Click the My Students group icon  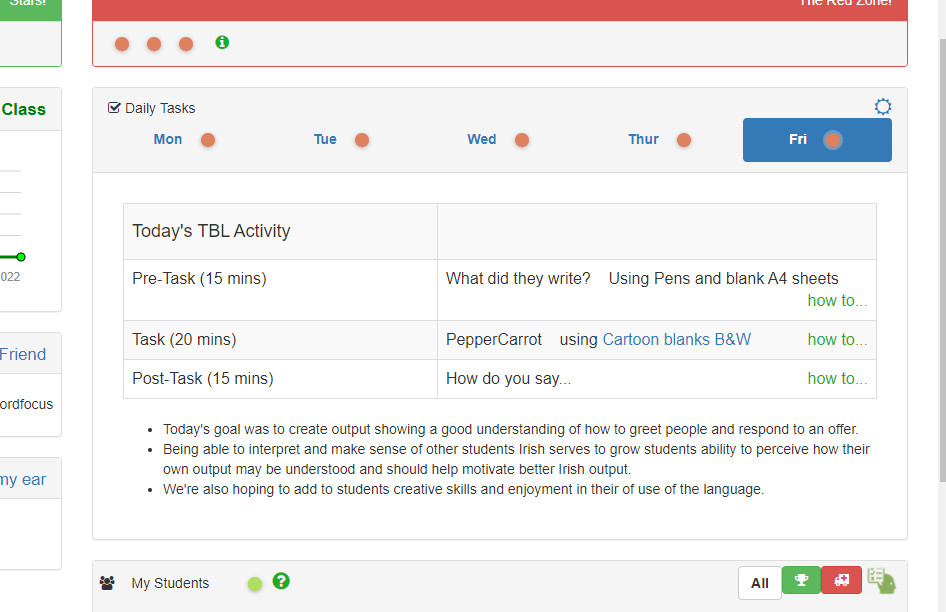pyautogui.click(x=107, y=583)
